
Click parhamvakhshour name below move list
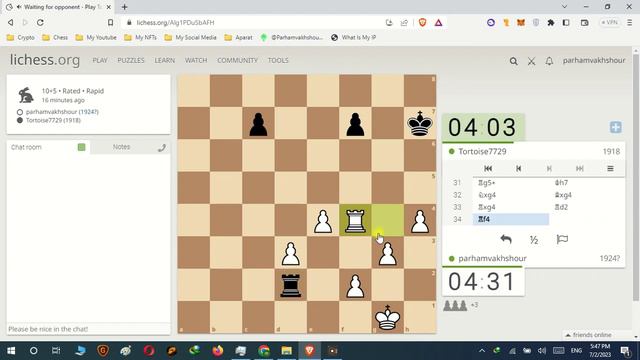click(492, 258)
